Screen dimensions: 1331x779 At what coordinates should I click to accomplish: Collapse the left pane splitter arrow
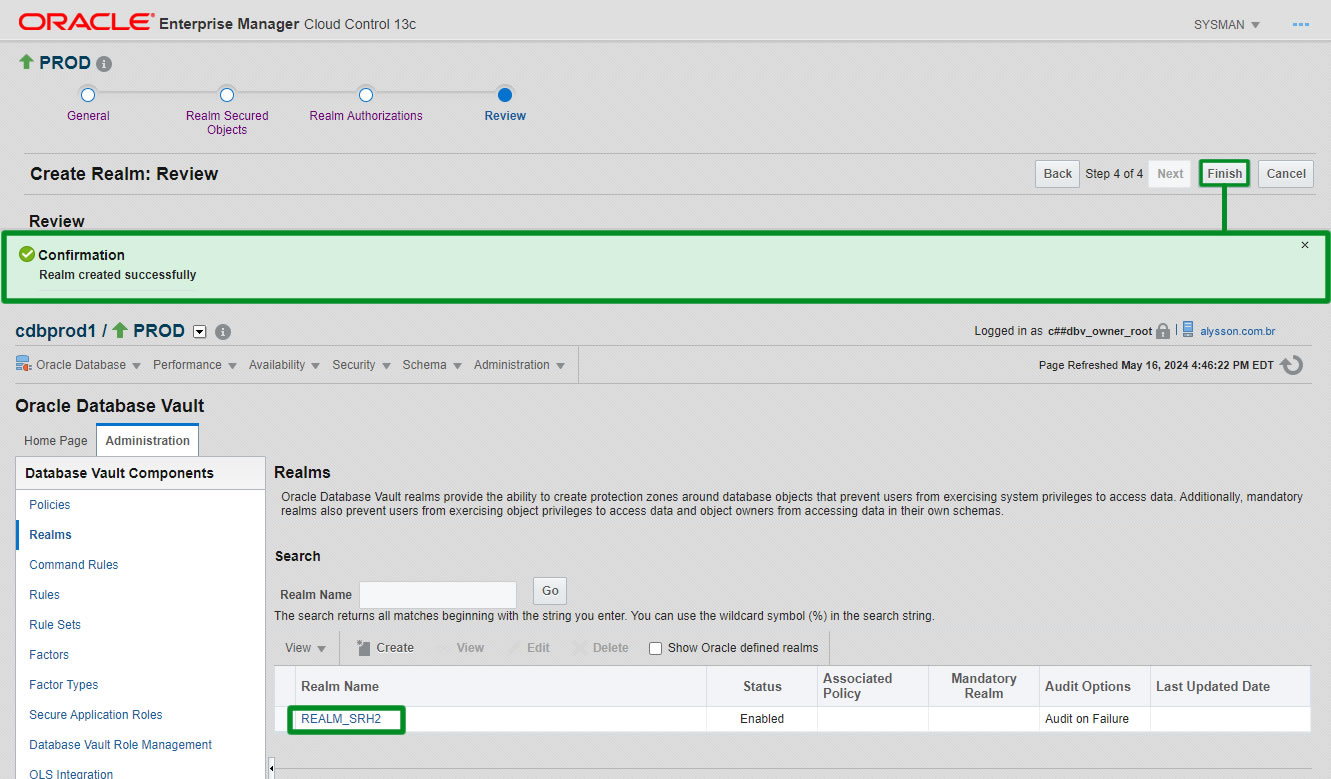click(271, 768)
